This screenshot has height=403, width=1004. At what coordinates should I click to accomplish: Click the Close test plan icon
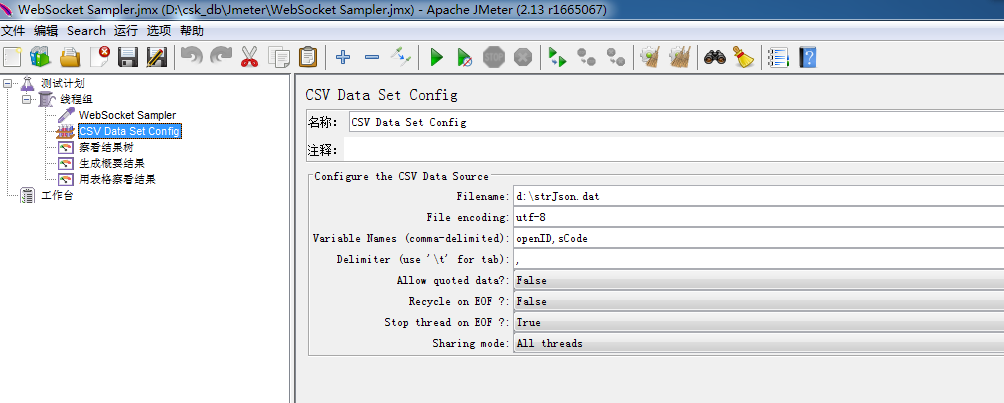pos(99,57)
